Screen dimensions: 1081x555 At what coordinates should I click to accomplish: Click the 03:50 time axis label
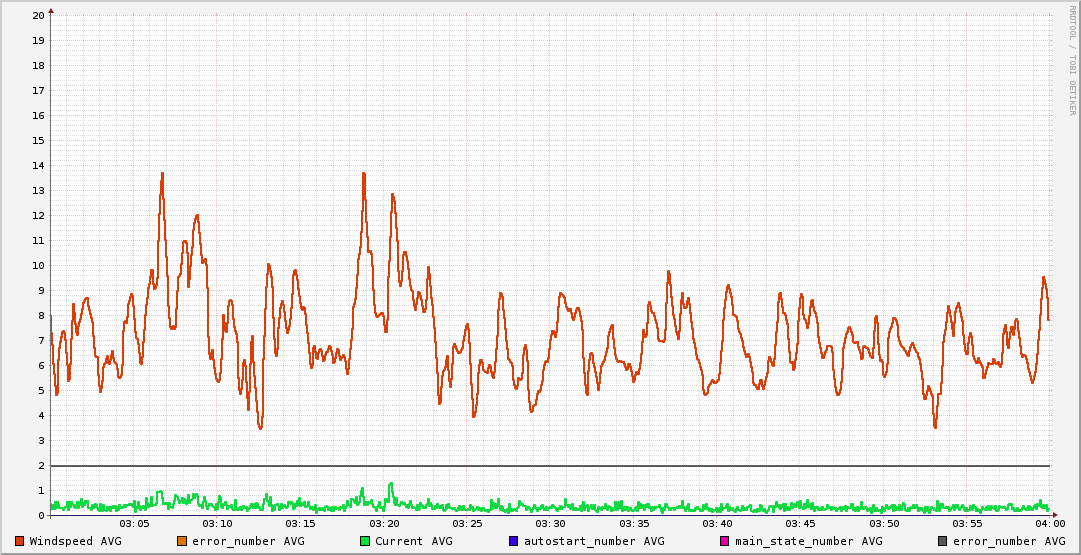pyautogui.click(x=883, y=524)
